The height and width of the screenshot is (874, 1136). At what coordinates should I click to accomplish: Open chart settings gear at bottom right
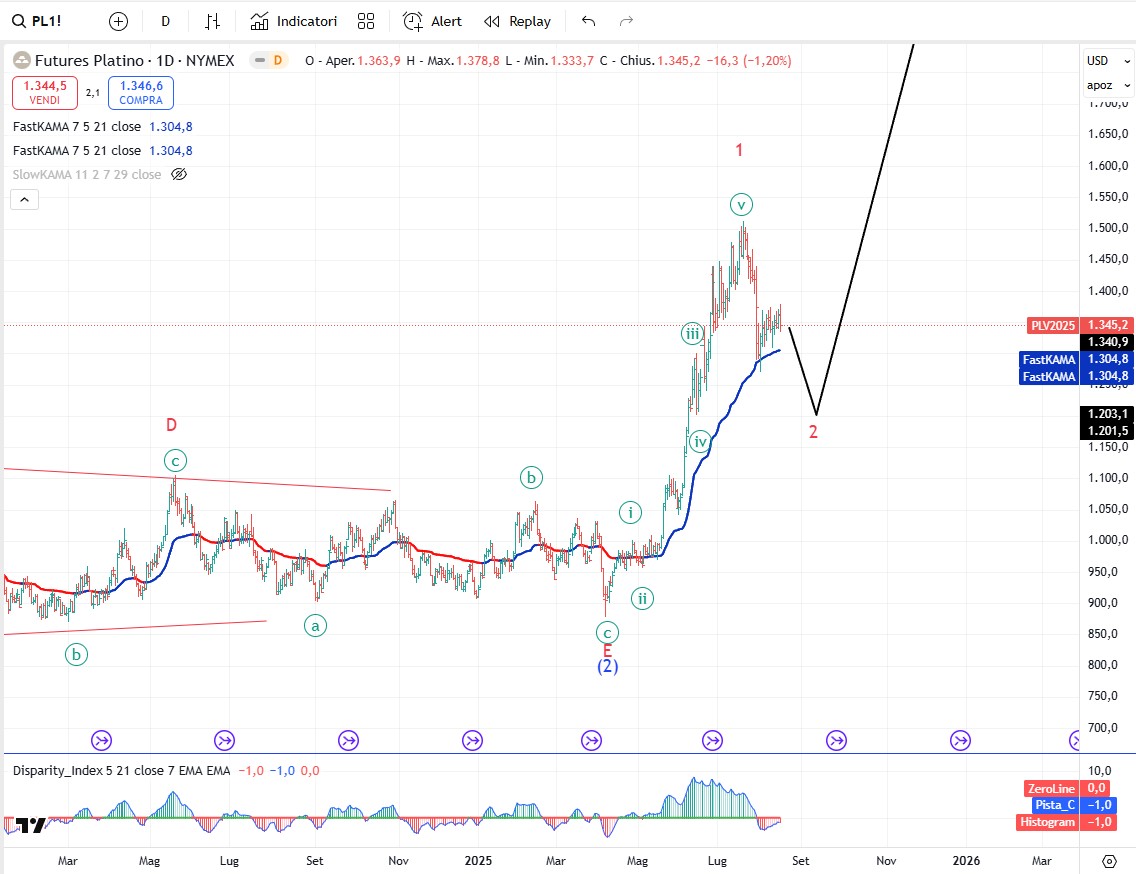1109,861
